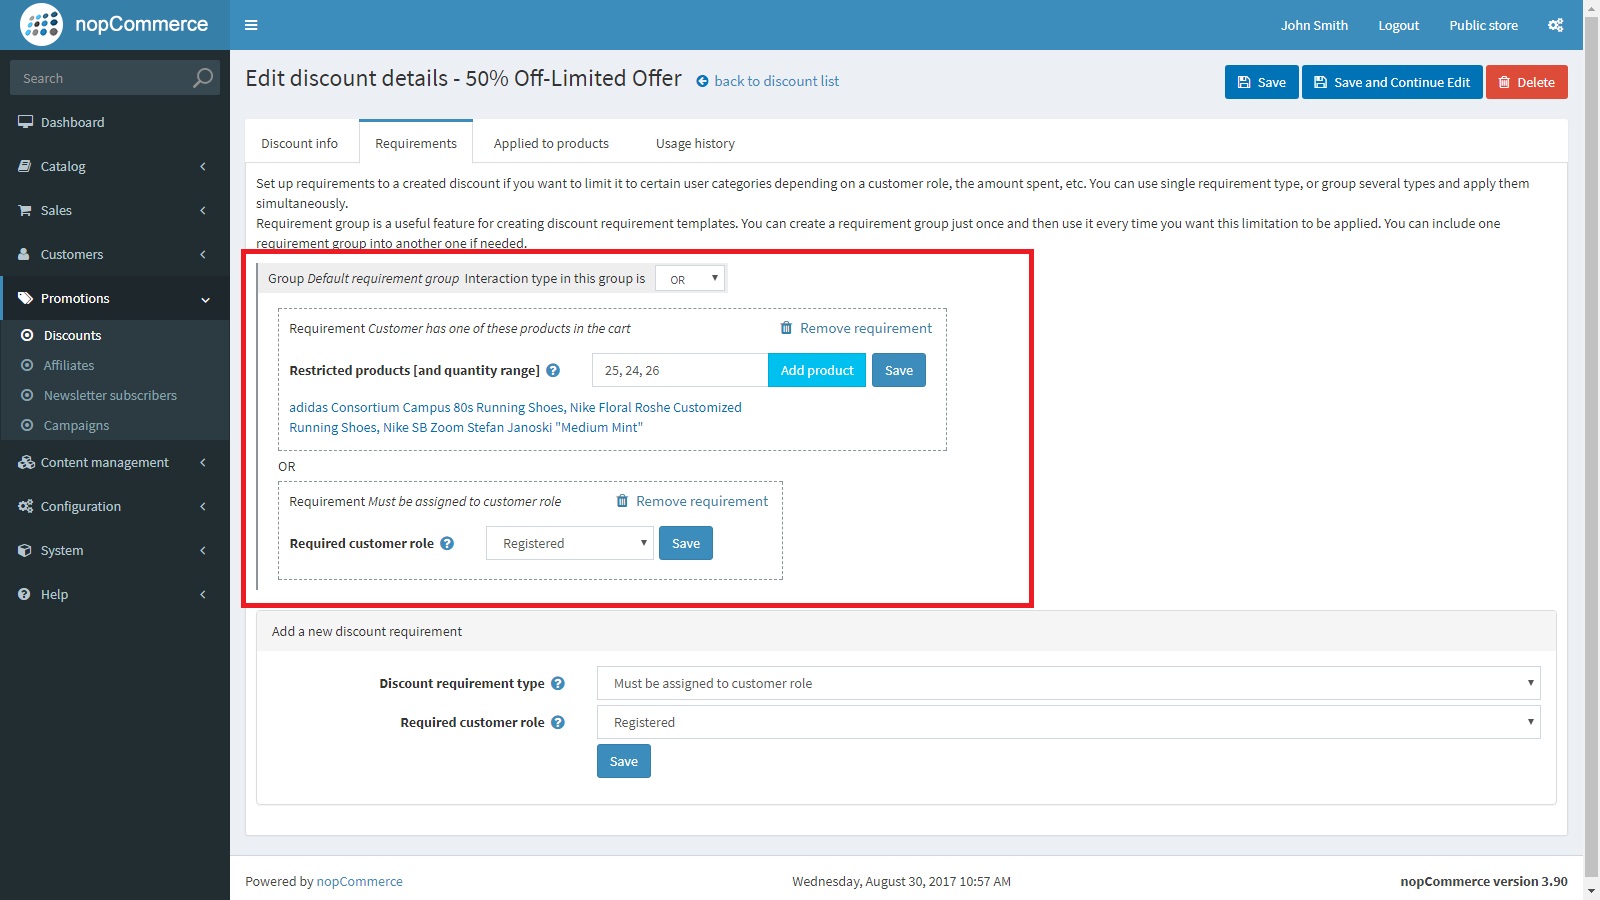The image size is (1600, 900).
Task: Save the new discount requirement
Action: click(x=624, y=761)
